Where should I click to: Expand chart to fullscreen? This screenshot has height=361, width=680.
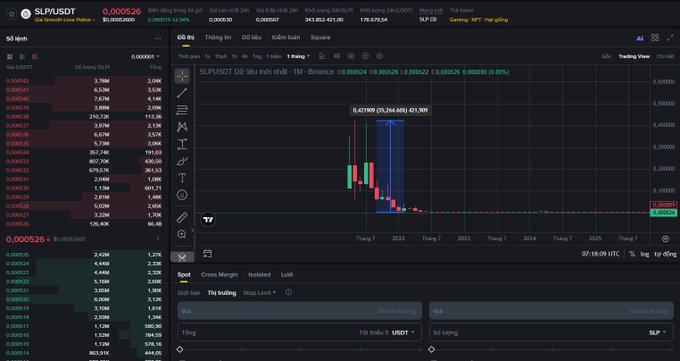670,38
